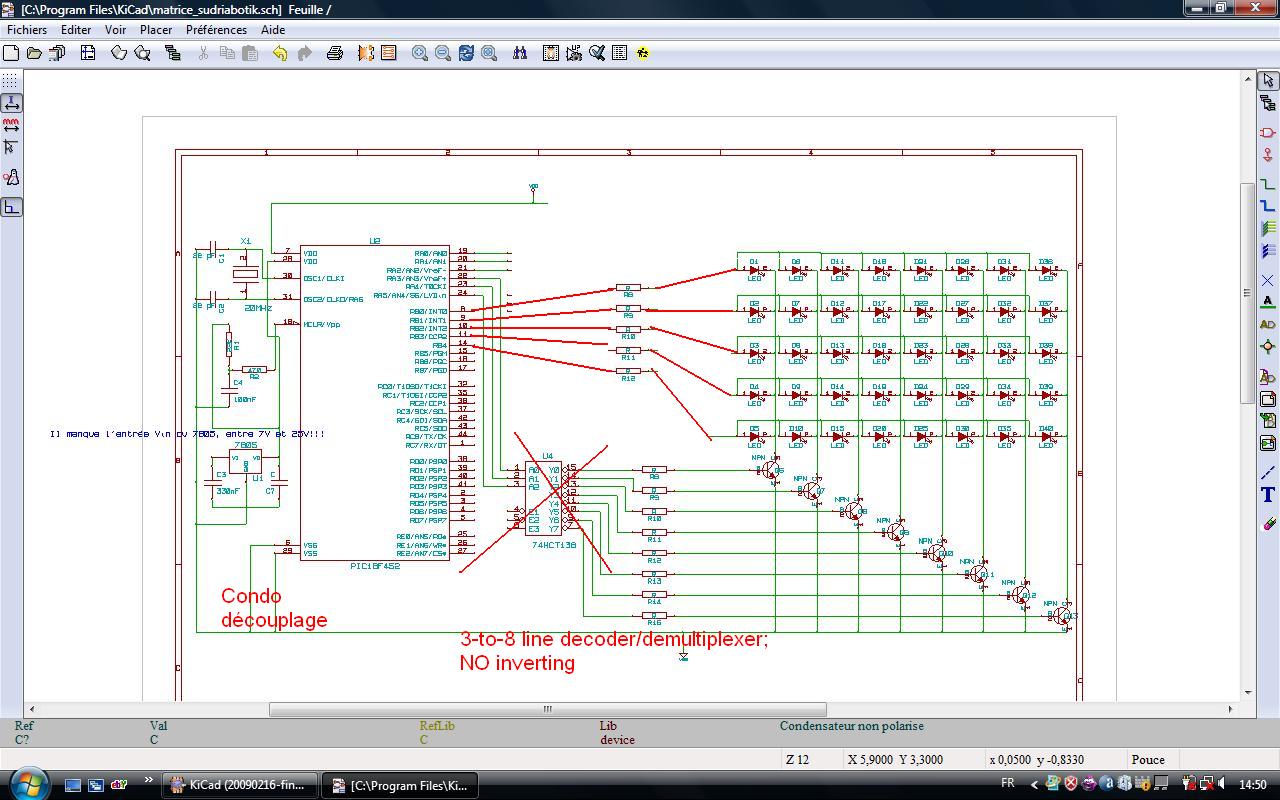Annotate the schematic components
Screen dimensions: 1280x800
click(x=574, y=53)
